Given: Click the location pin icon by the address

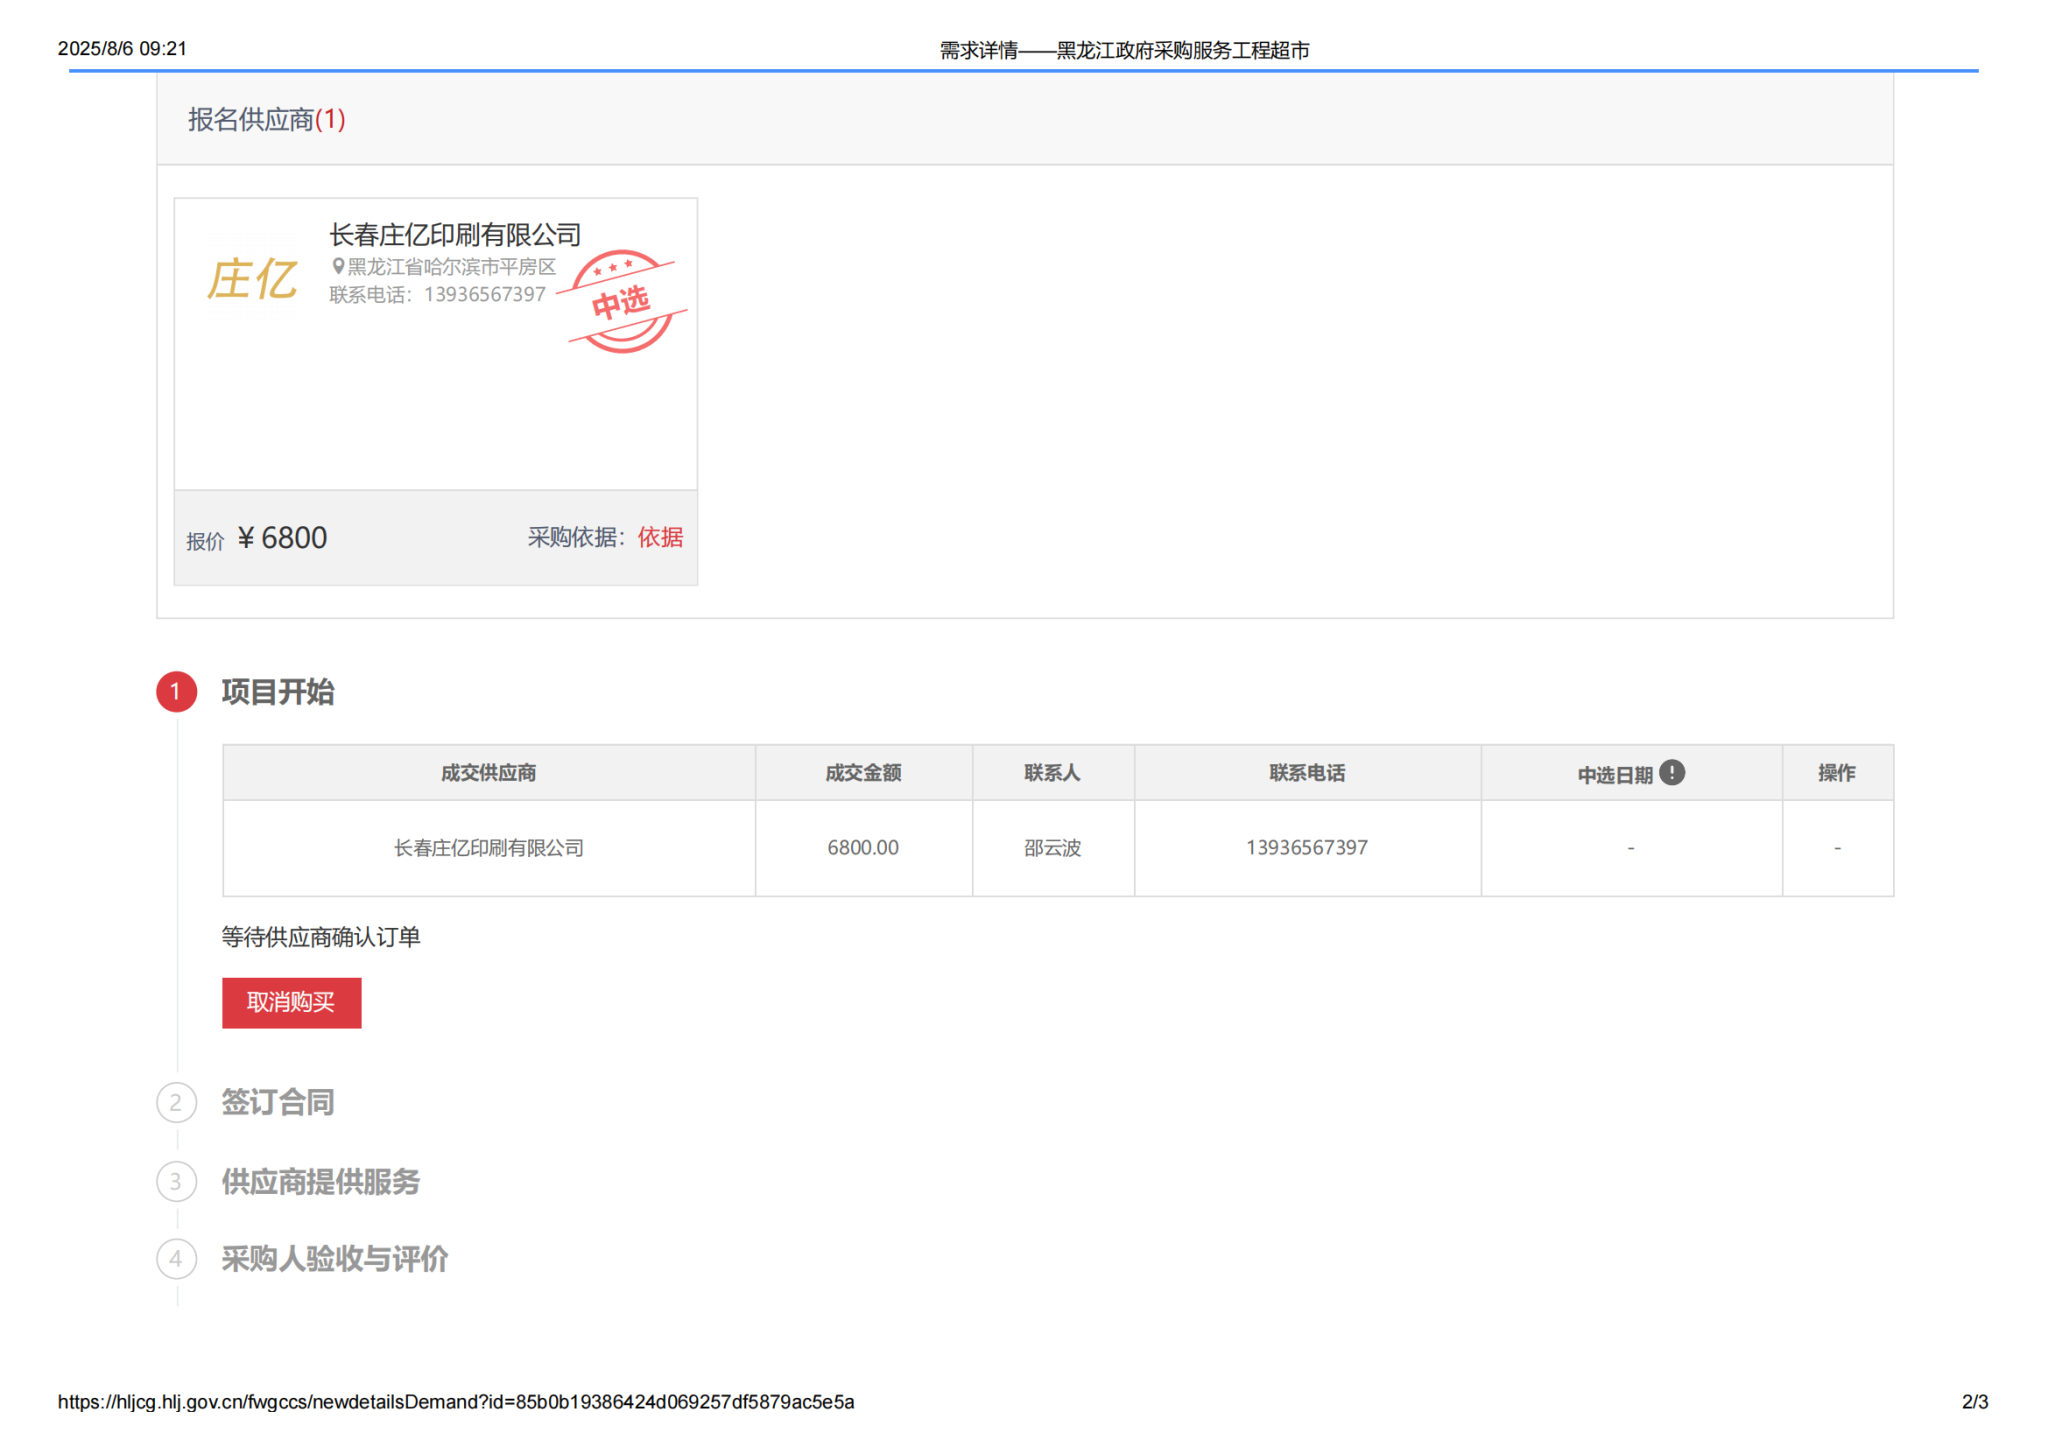Looking at the screenshot, I should (x=338, y=266).
